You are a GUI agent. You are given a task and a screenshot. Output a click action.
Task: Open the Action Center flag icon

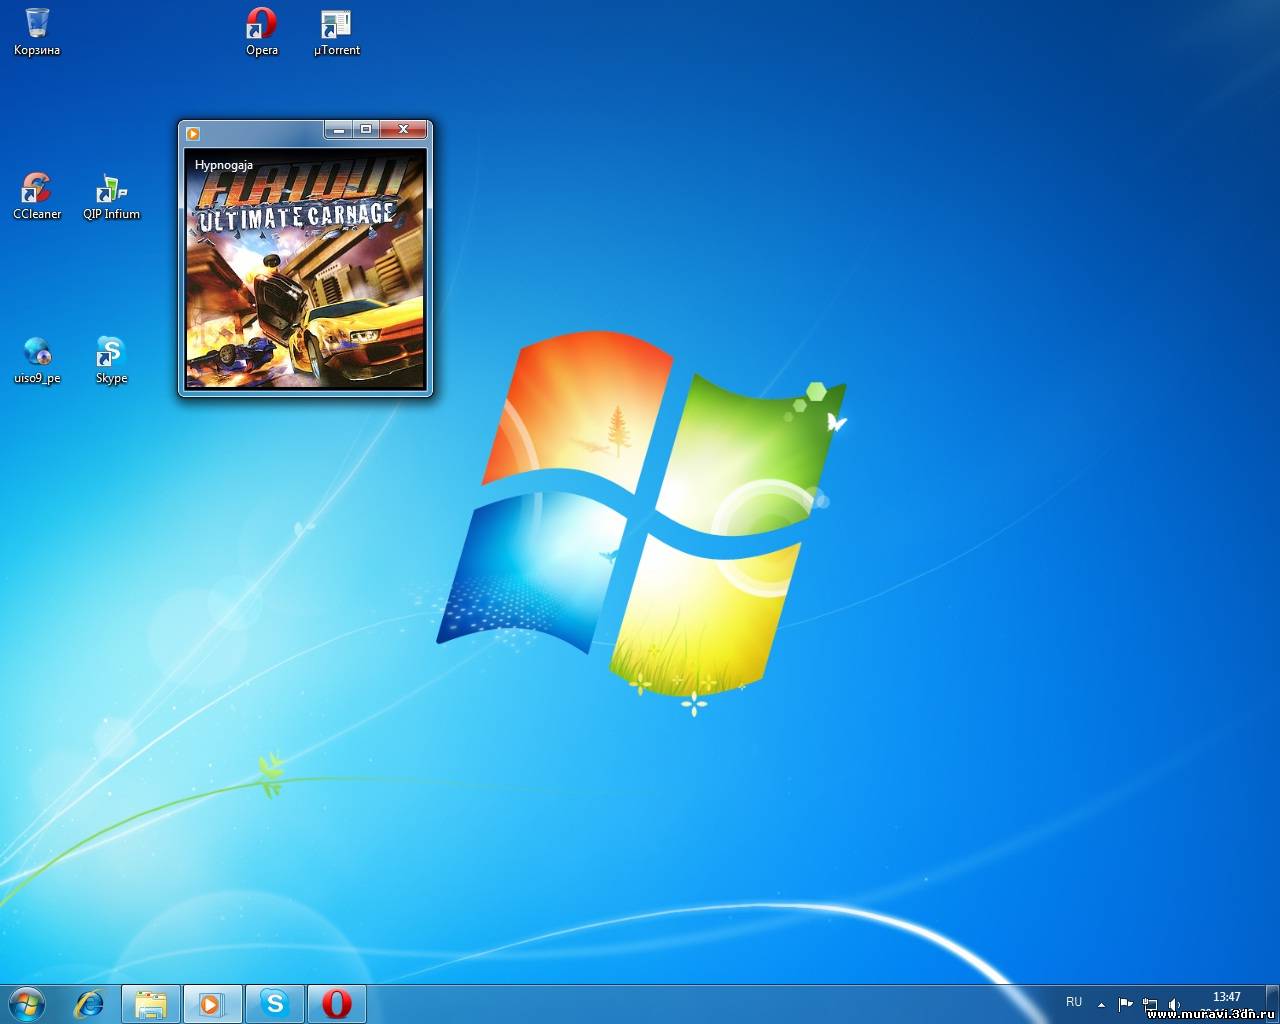click(1125, 1004)
